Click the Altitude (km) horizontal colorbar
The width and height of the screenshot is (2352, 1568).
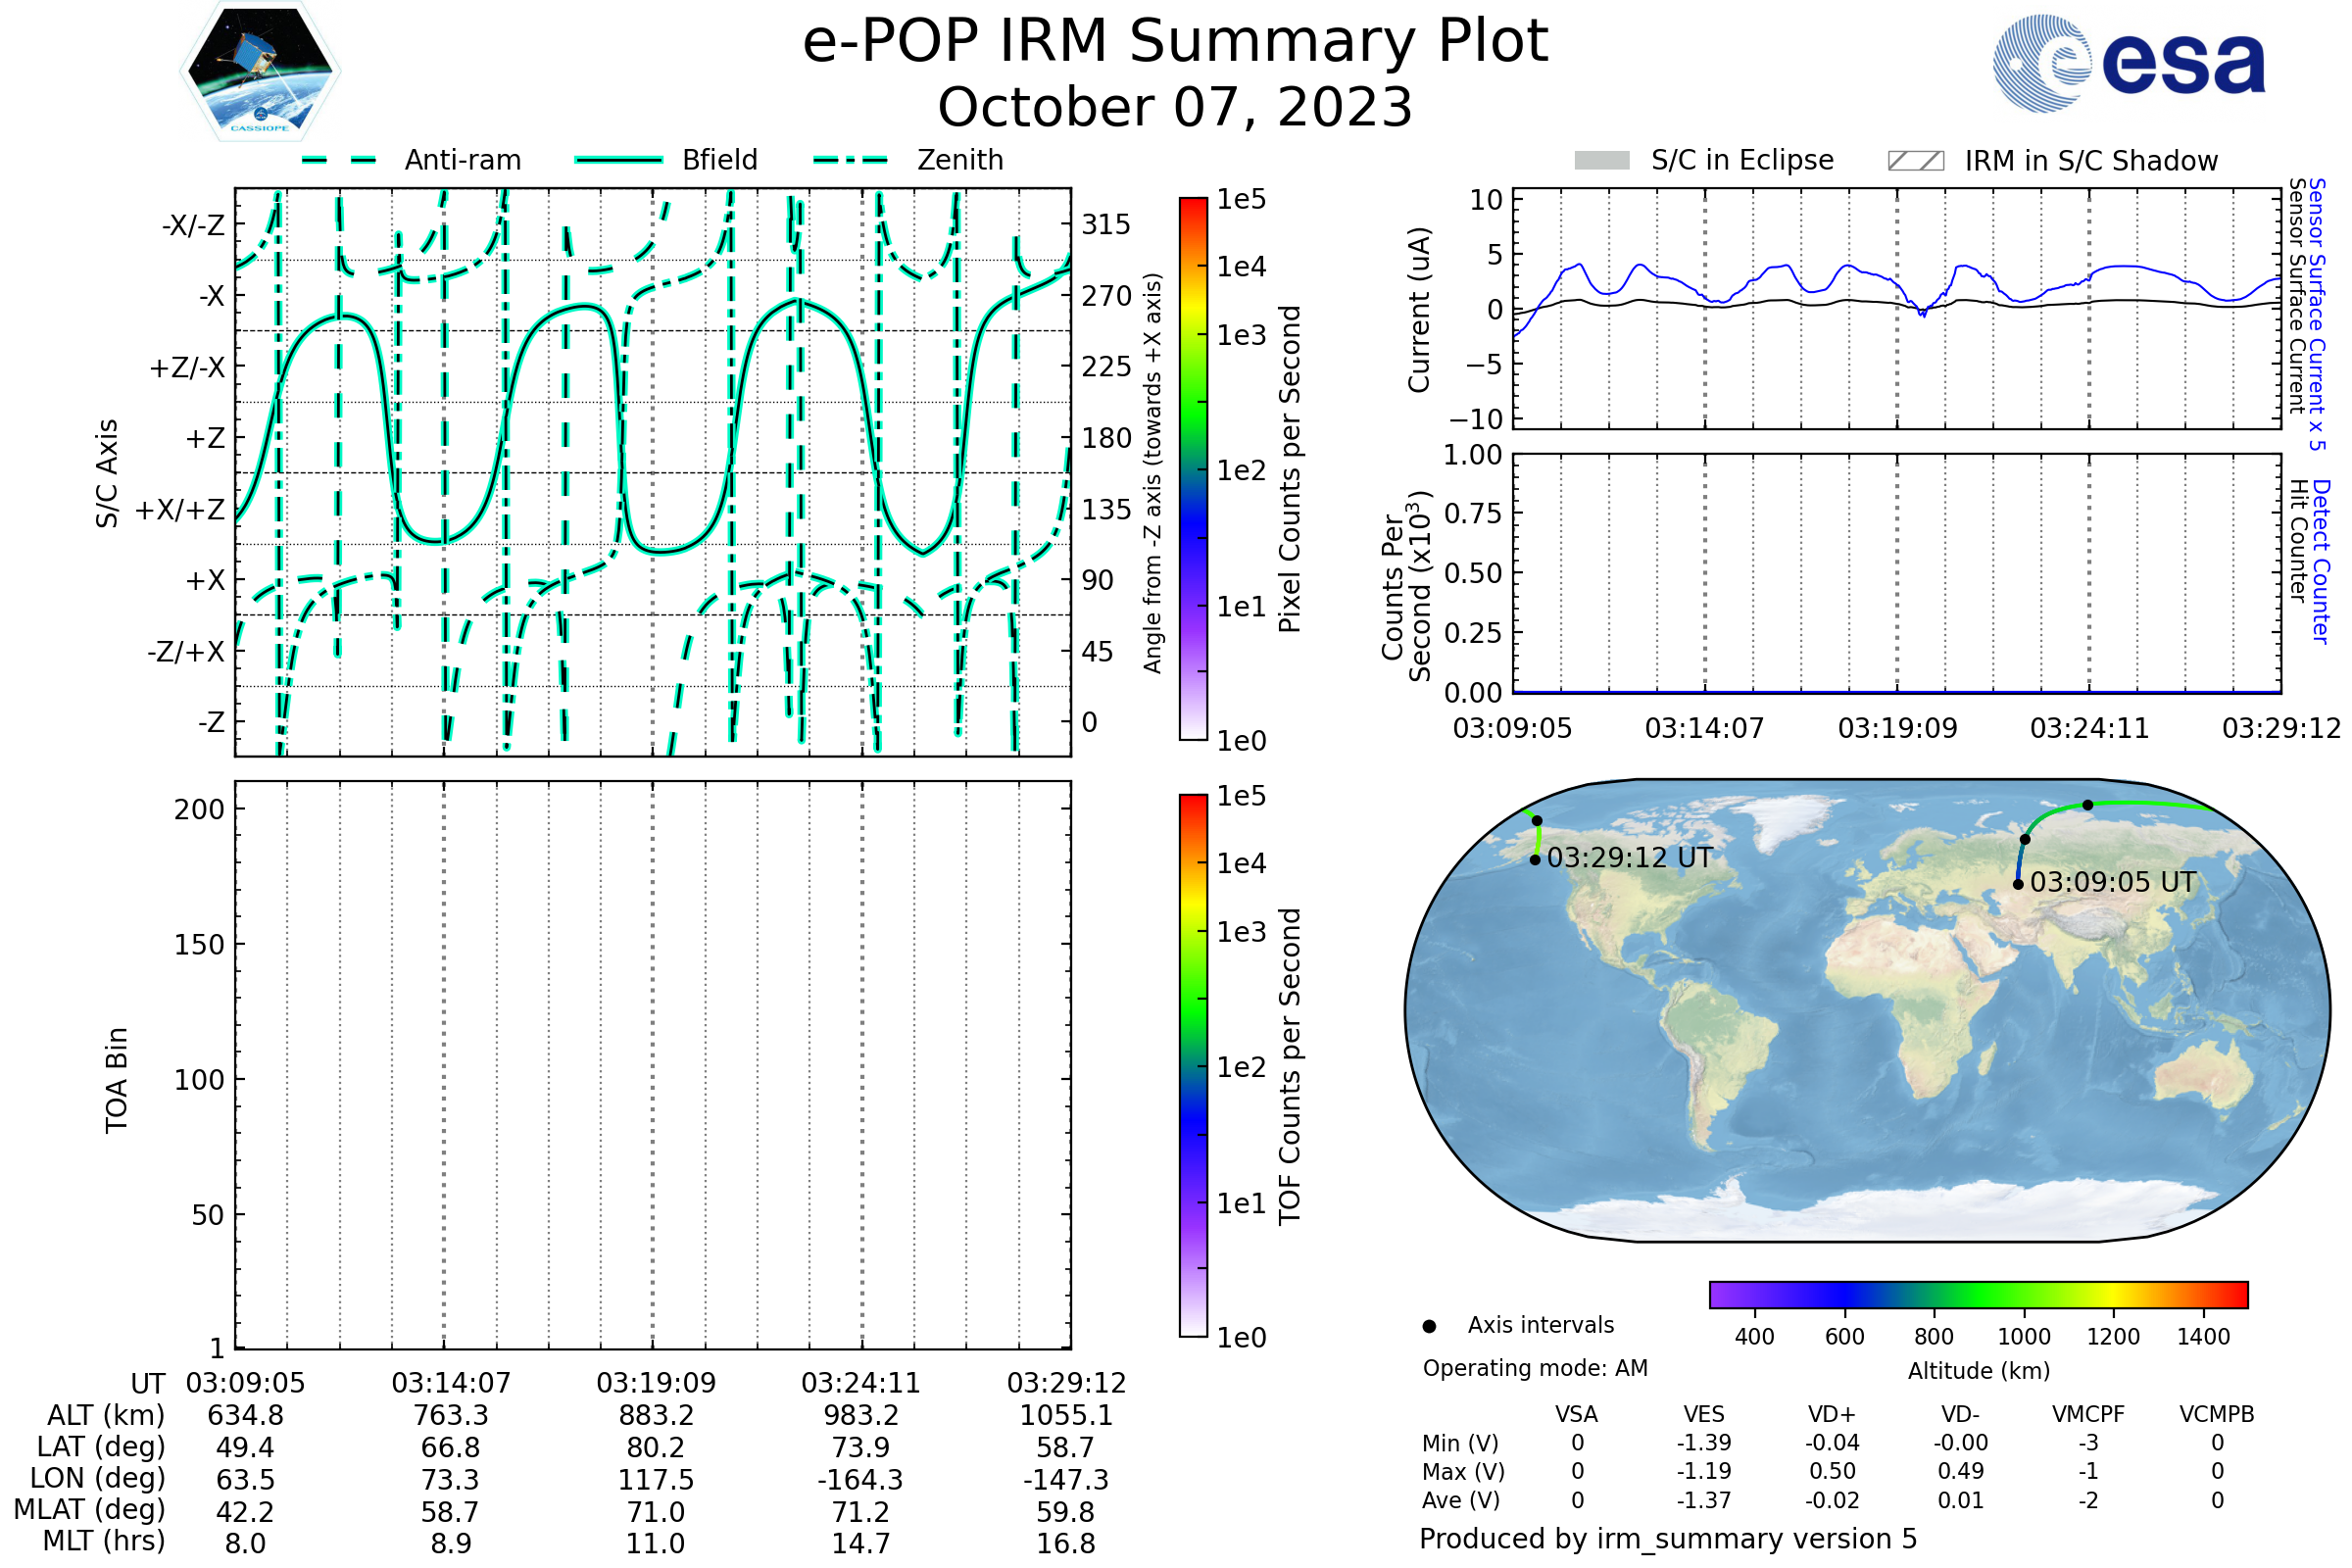pos(1978,1294)
